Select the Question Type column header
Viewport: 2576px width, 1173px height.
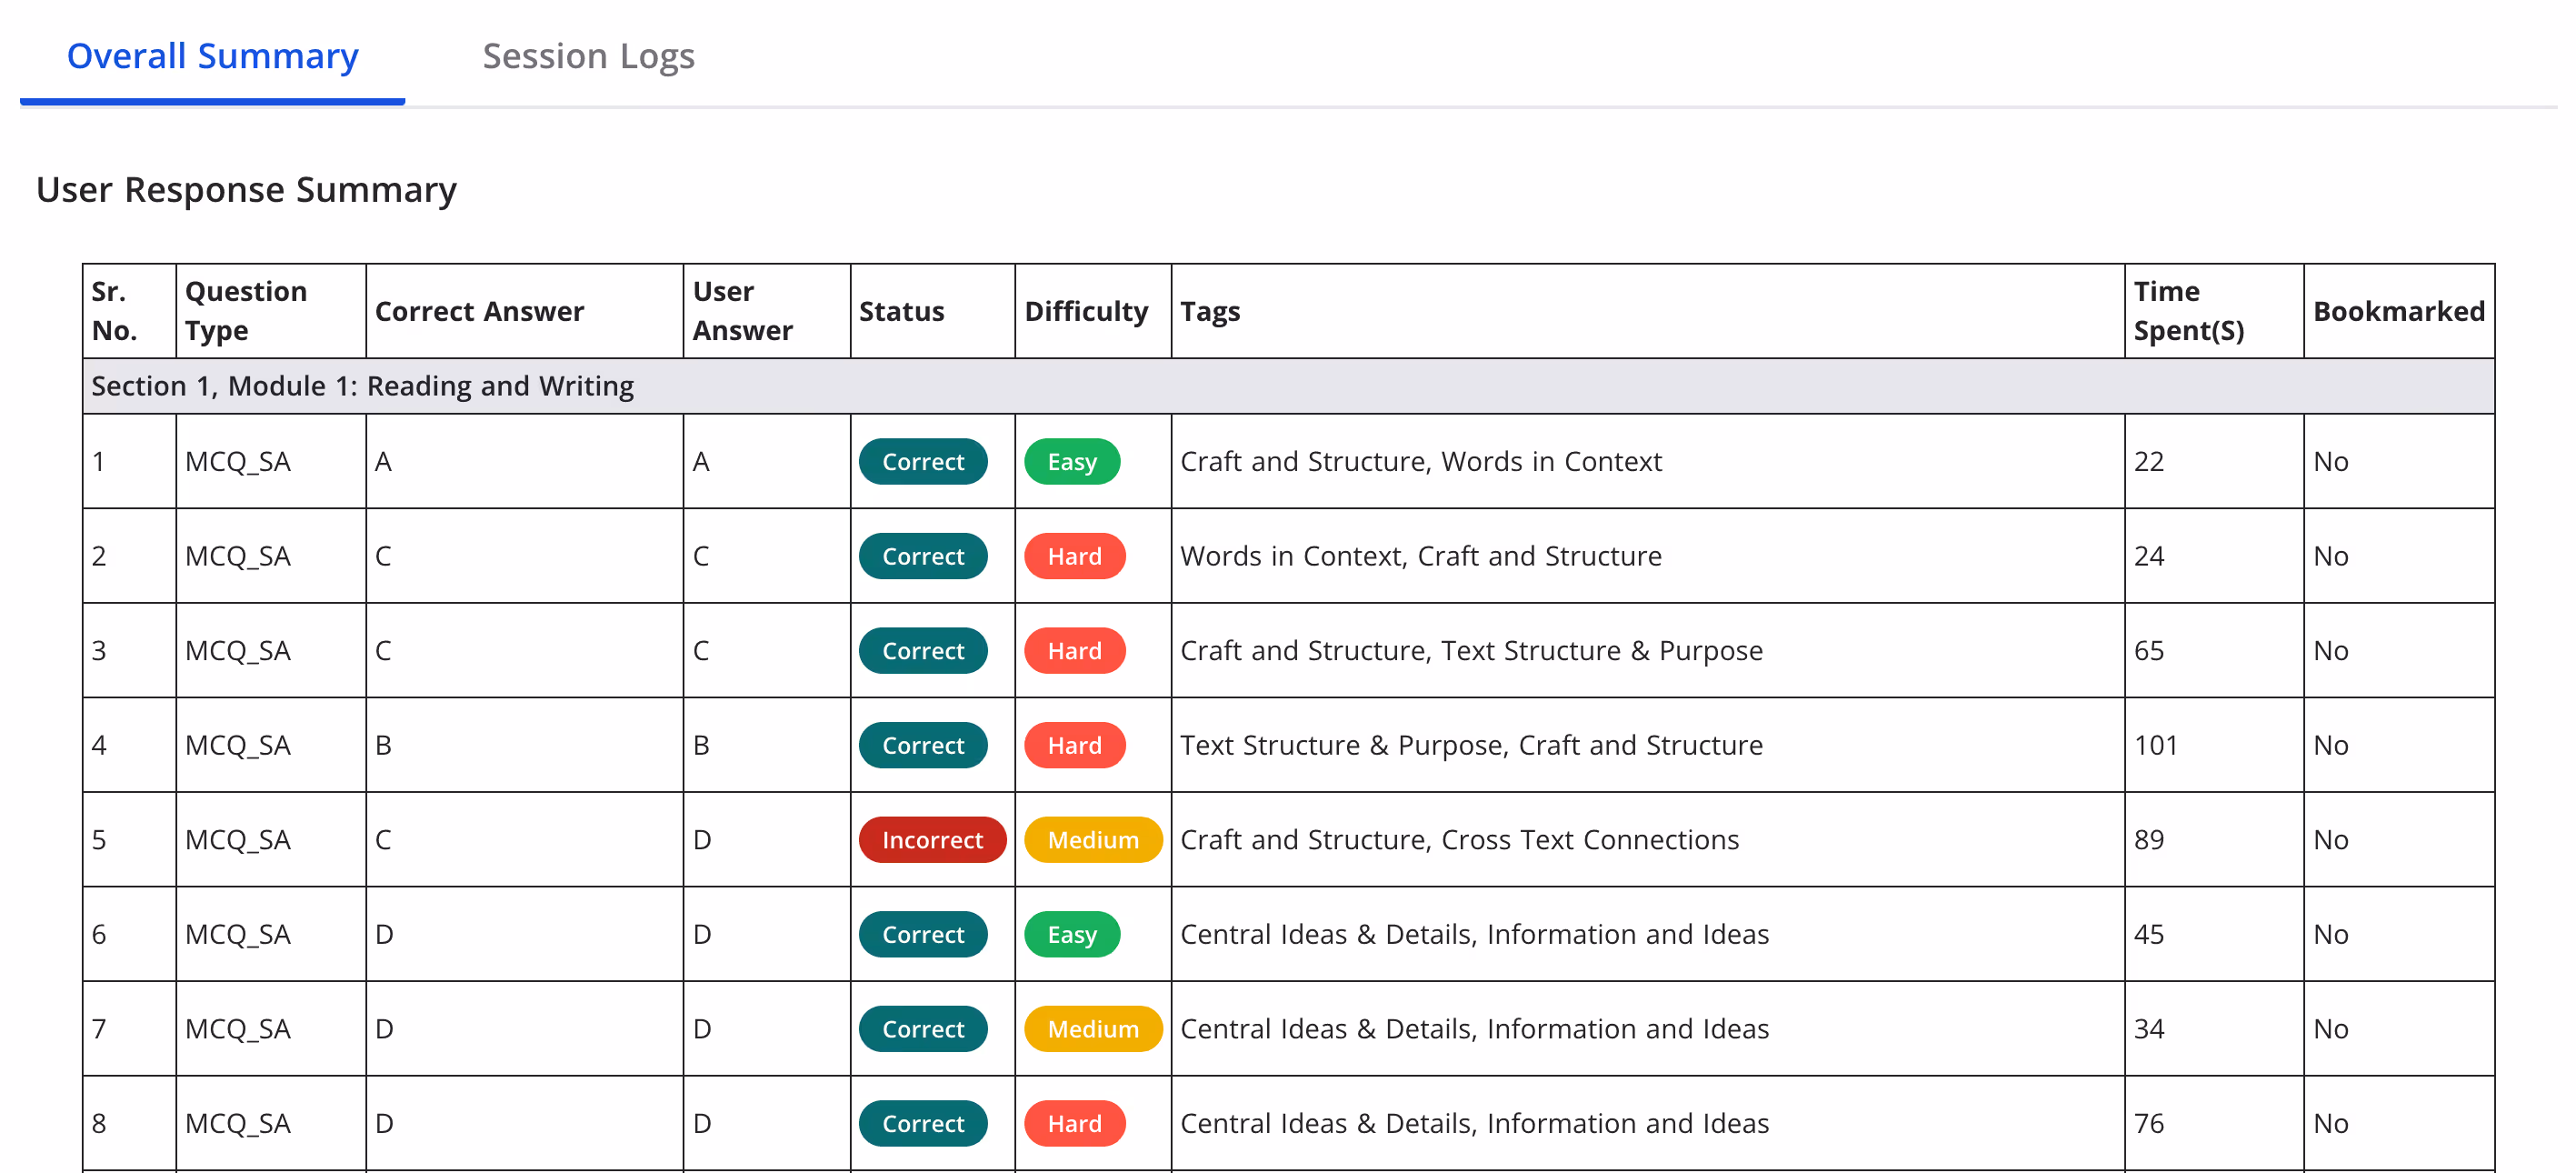271,311
